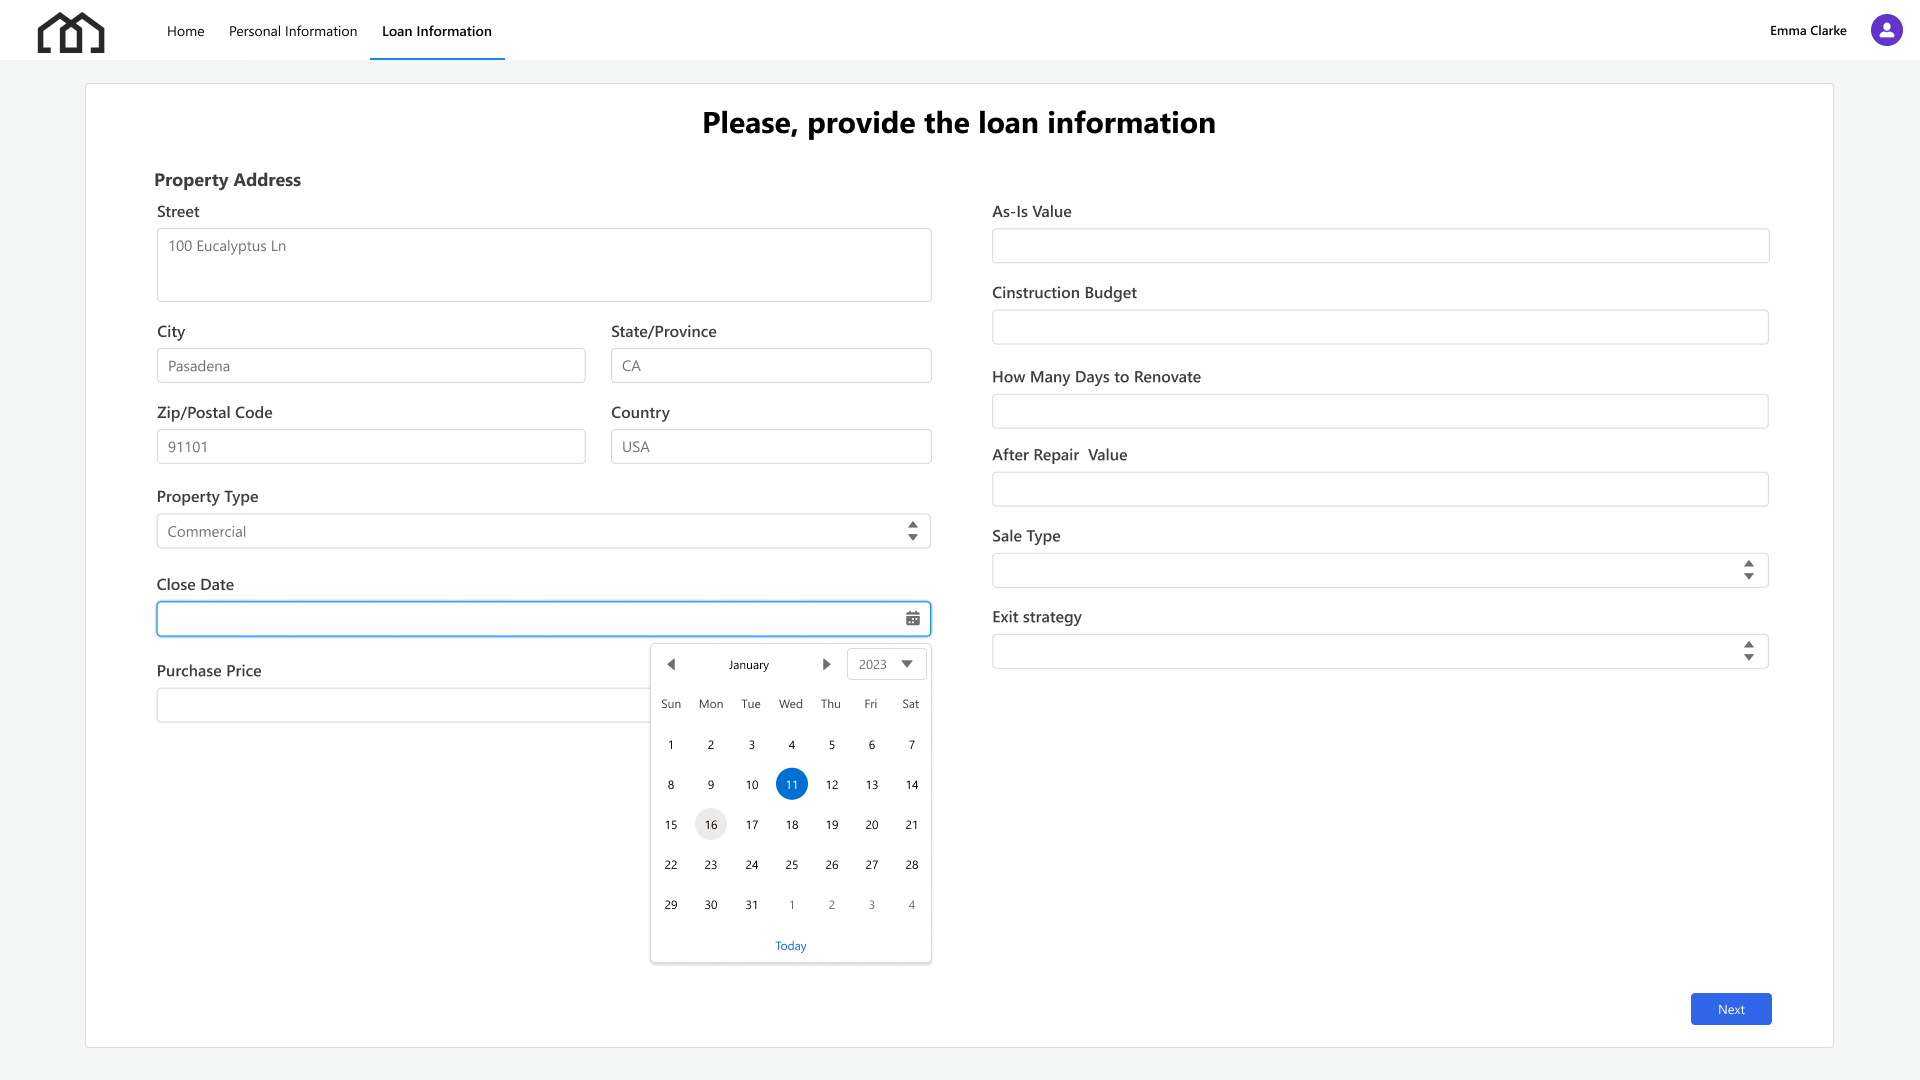Open the user profile avatar icon
The width and height of the screenshot is (1920, 1080).
point(1886,30)
